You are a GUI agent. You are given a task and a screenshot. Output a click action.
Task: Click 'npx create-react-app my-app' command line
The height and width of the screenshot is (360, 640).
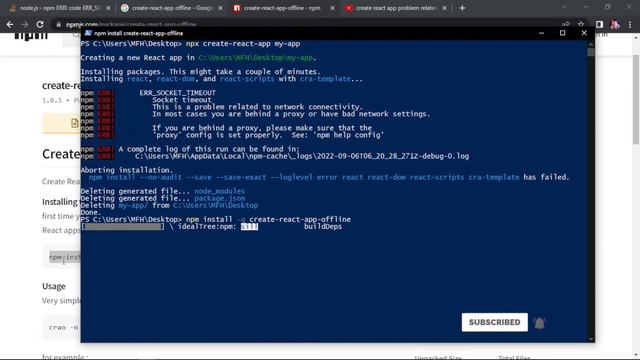(243, 44)
